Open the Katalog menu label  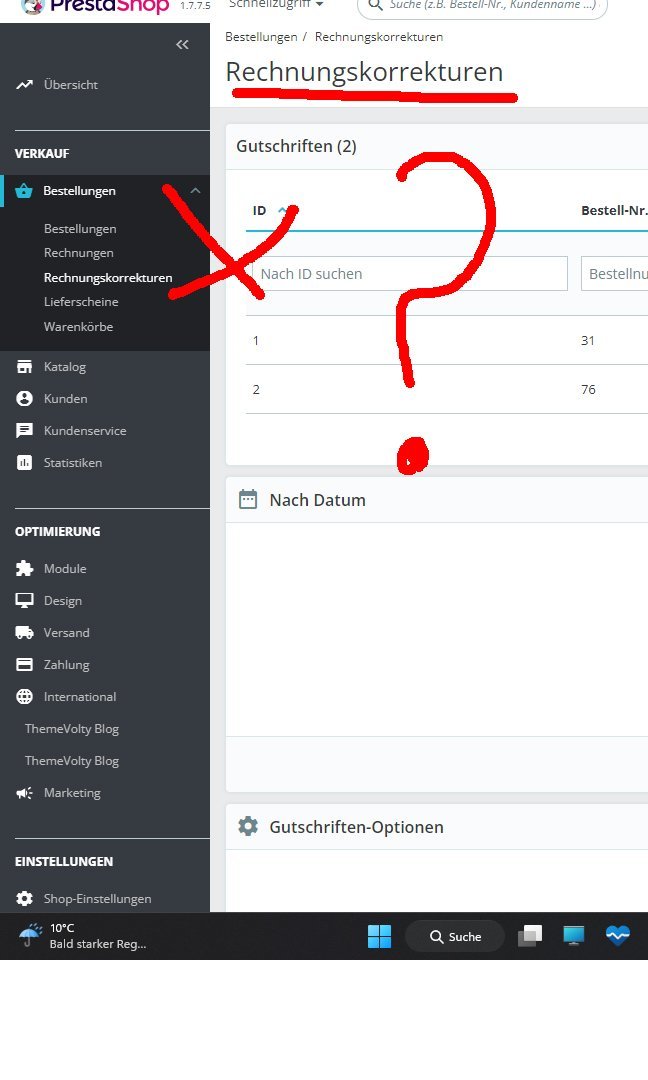[65, 366]
